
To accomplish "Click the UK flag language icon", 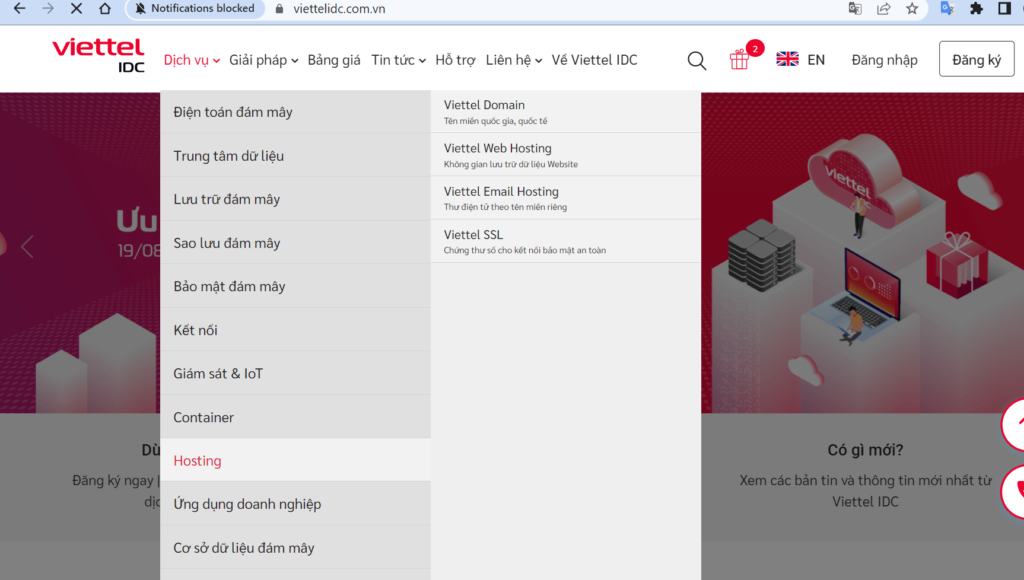I will (787, 59).
